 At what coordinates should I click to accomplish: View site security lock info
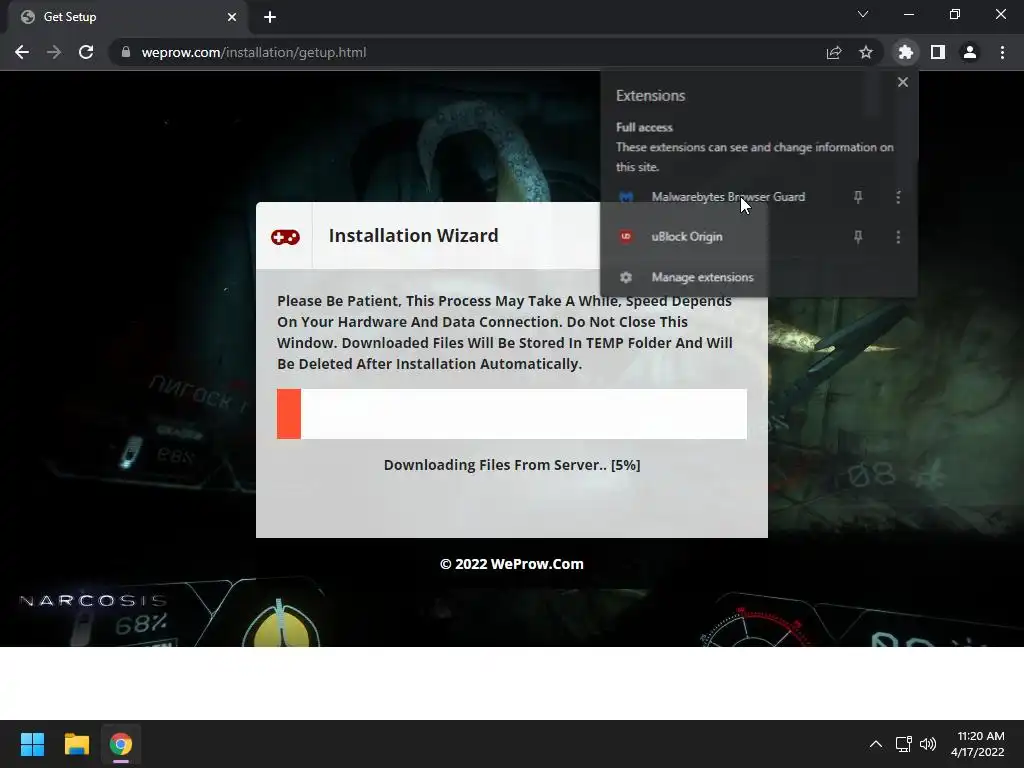tap(126, 52)
